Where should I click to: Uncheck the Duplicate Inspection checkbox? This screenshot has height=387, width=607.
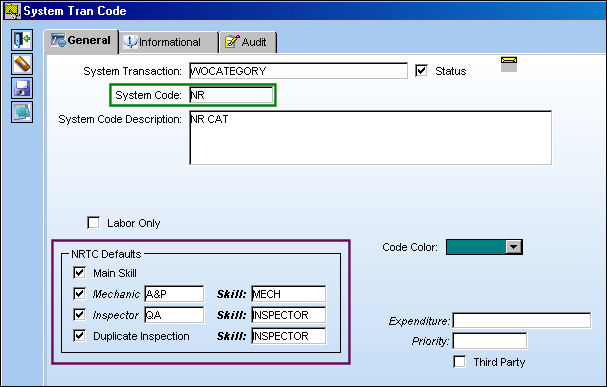(x=79, y=336)
